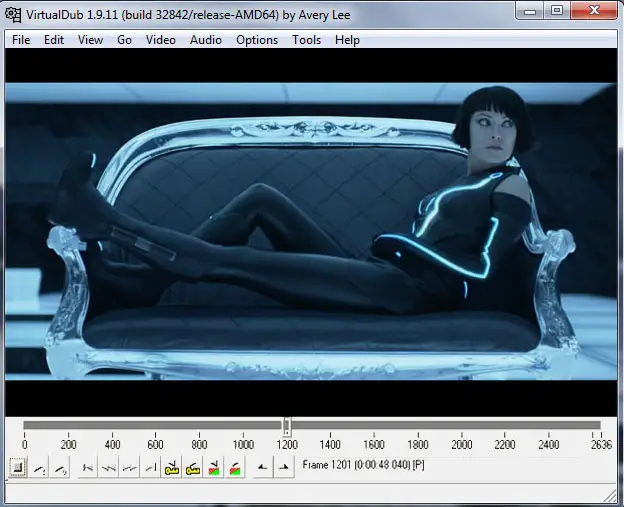Open the Options menu
Viewport: 624px width, 507px height.
(x=257, y=40)
